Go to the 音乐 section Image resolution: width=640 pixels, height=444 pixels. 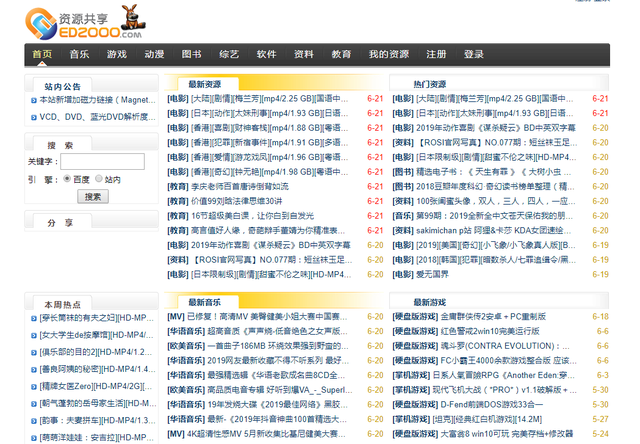pos(80,54)
